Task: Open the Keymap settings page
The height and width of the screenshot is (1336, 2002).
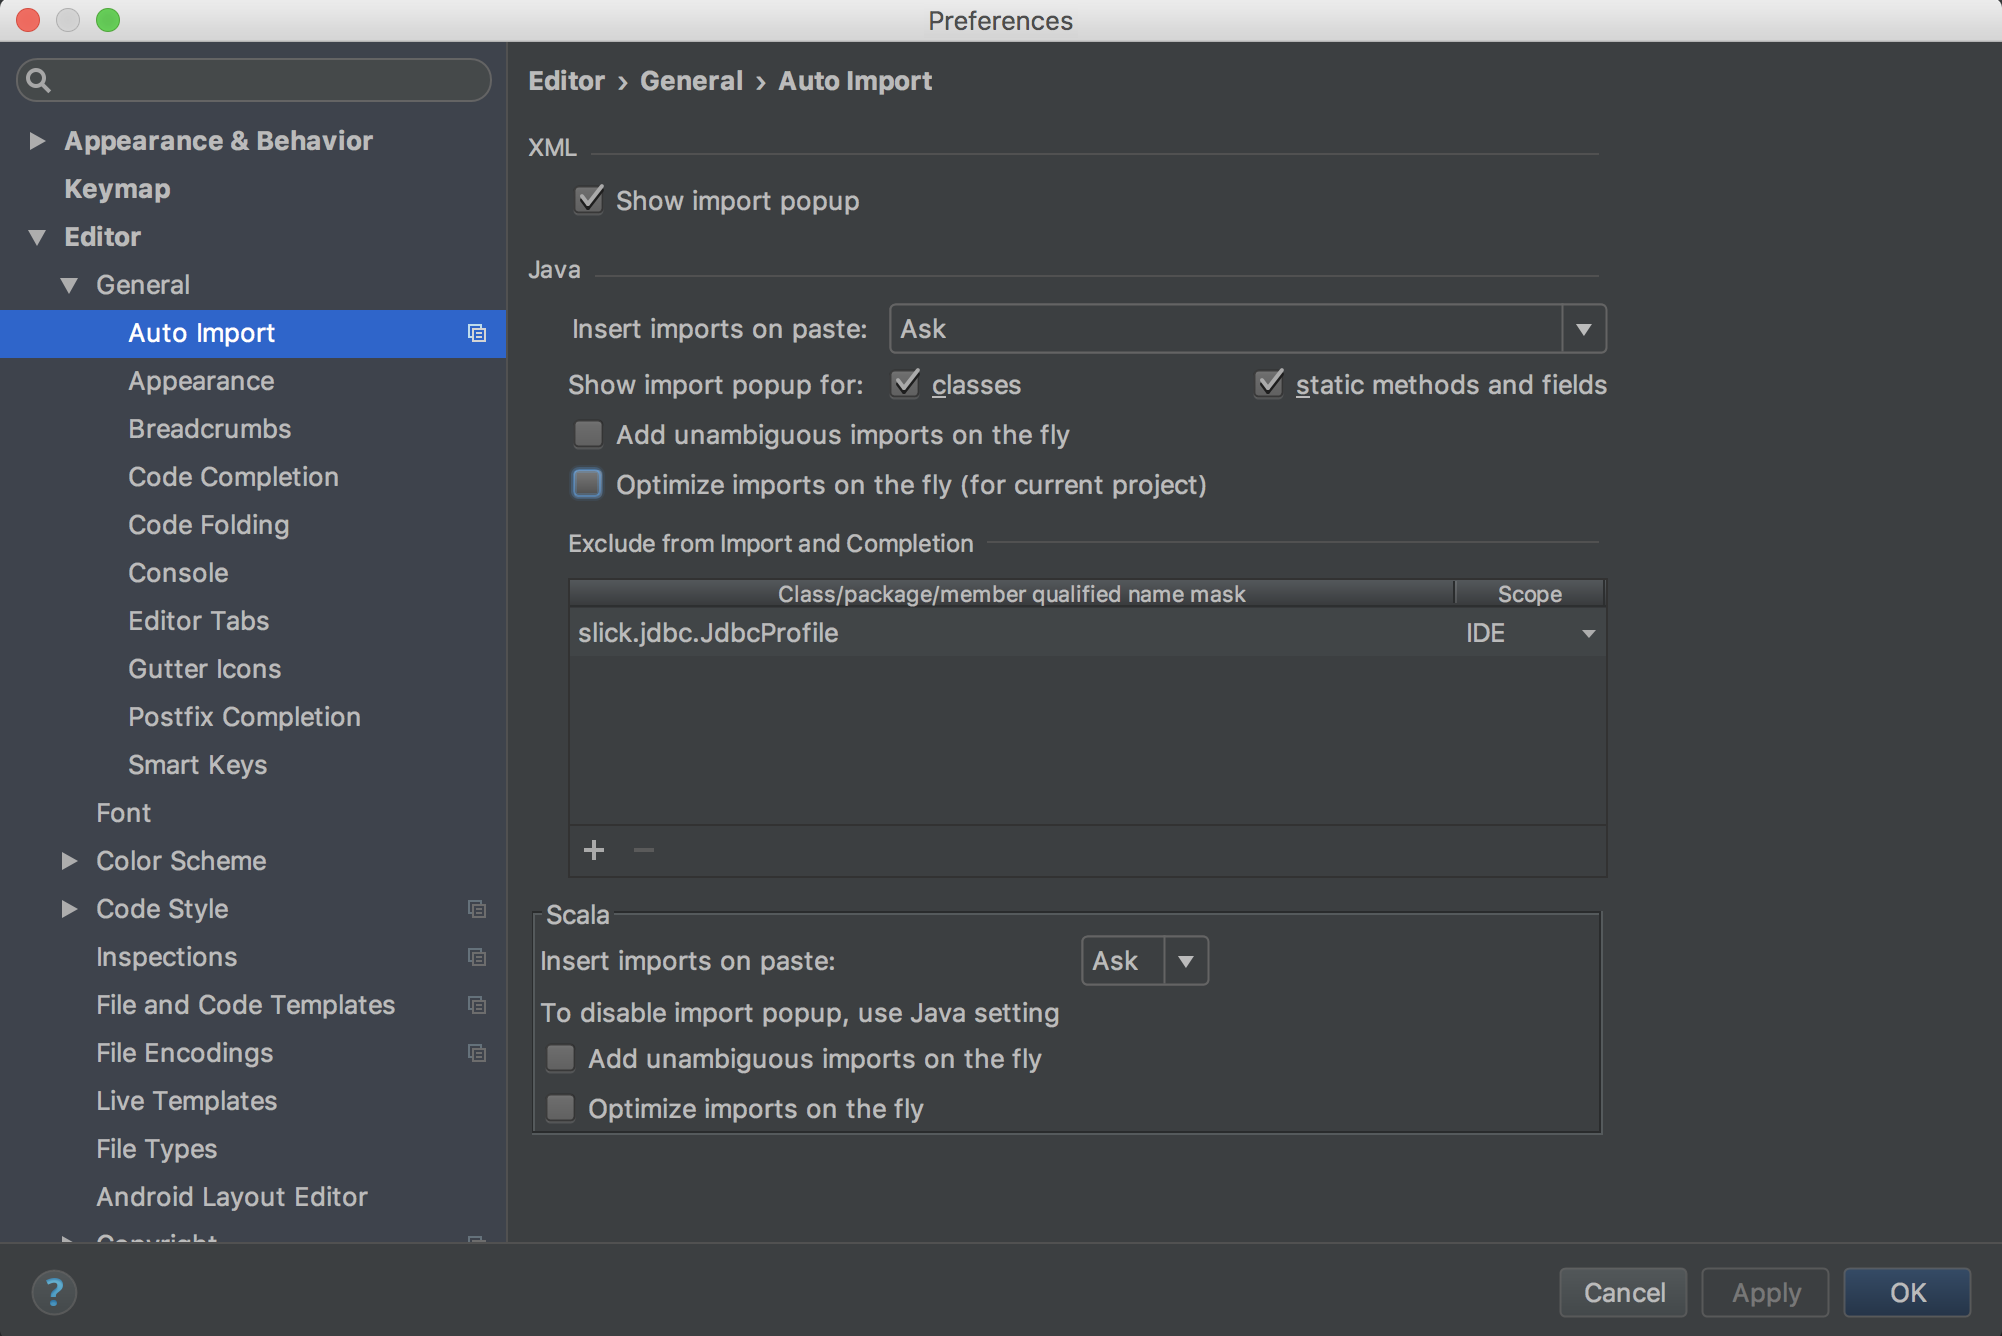Action: point(117,189)
